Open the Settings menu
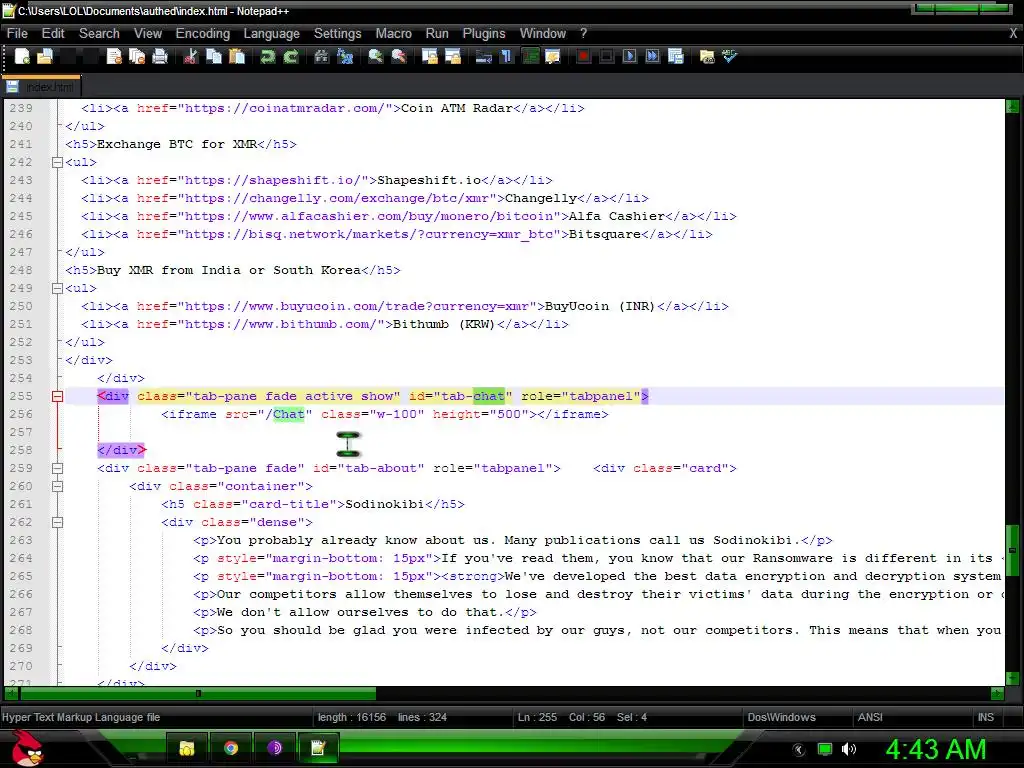The height and width of the screenshot is (768, 1024). click(x=337, y=33)
